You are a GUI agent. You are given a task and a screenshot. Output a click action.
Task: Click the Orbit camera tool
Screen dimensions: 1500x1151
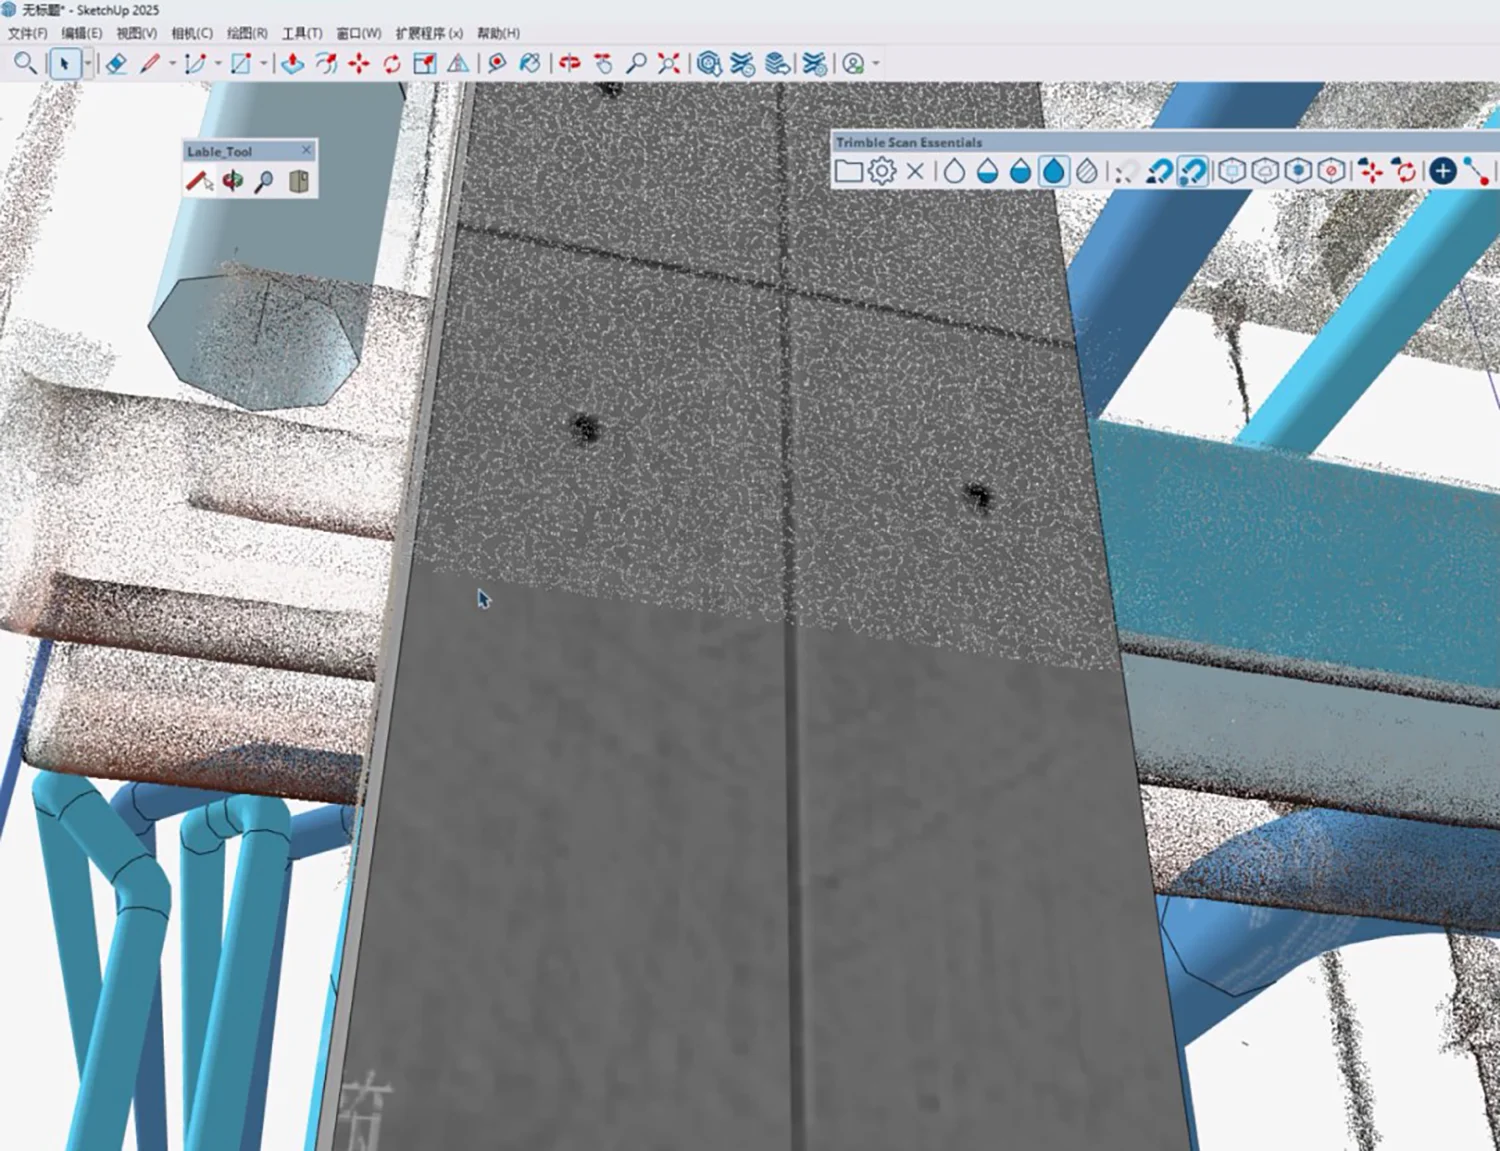(569, 64)
